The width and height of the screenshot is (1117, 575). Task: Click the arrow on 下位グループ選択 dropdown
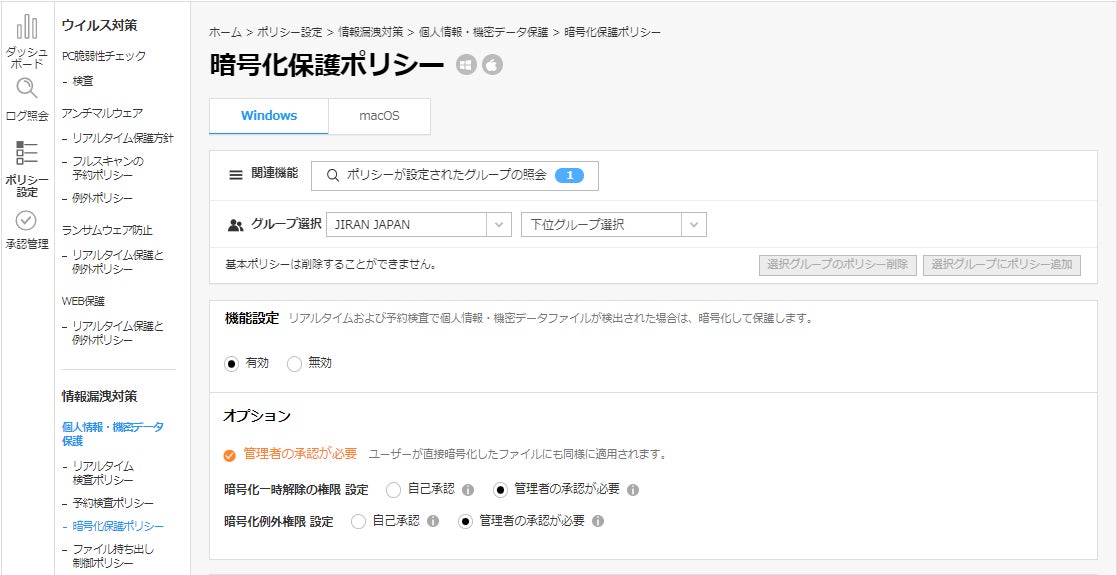coord(693,224)
